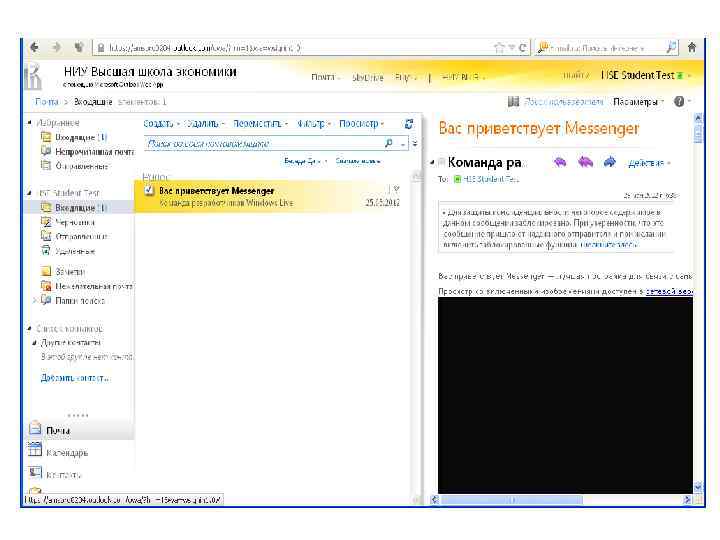The width and height of the screenshot is (720, 540).
Task: Click the browser search magnifier icon
Action: point(671,47)
